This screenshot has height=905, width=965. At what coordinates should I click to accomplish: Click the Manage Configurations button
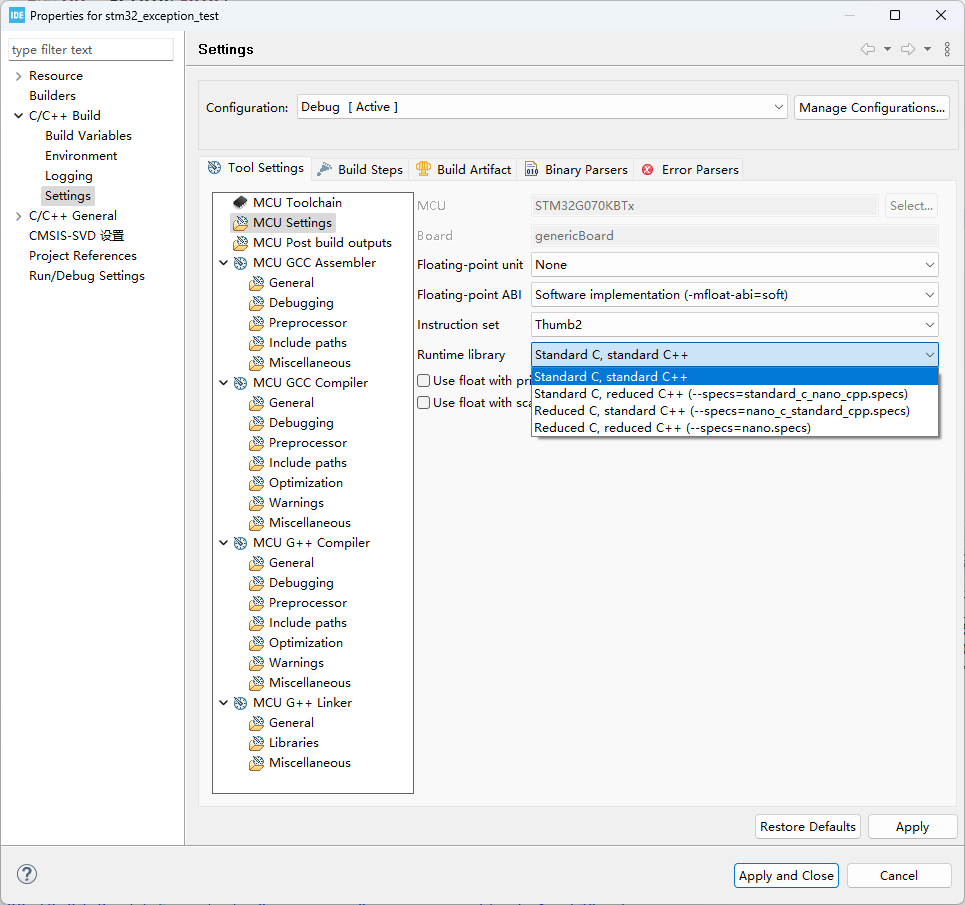click(x=871, y=107)
